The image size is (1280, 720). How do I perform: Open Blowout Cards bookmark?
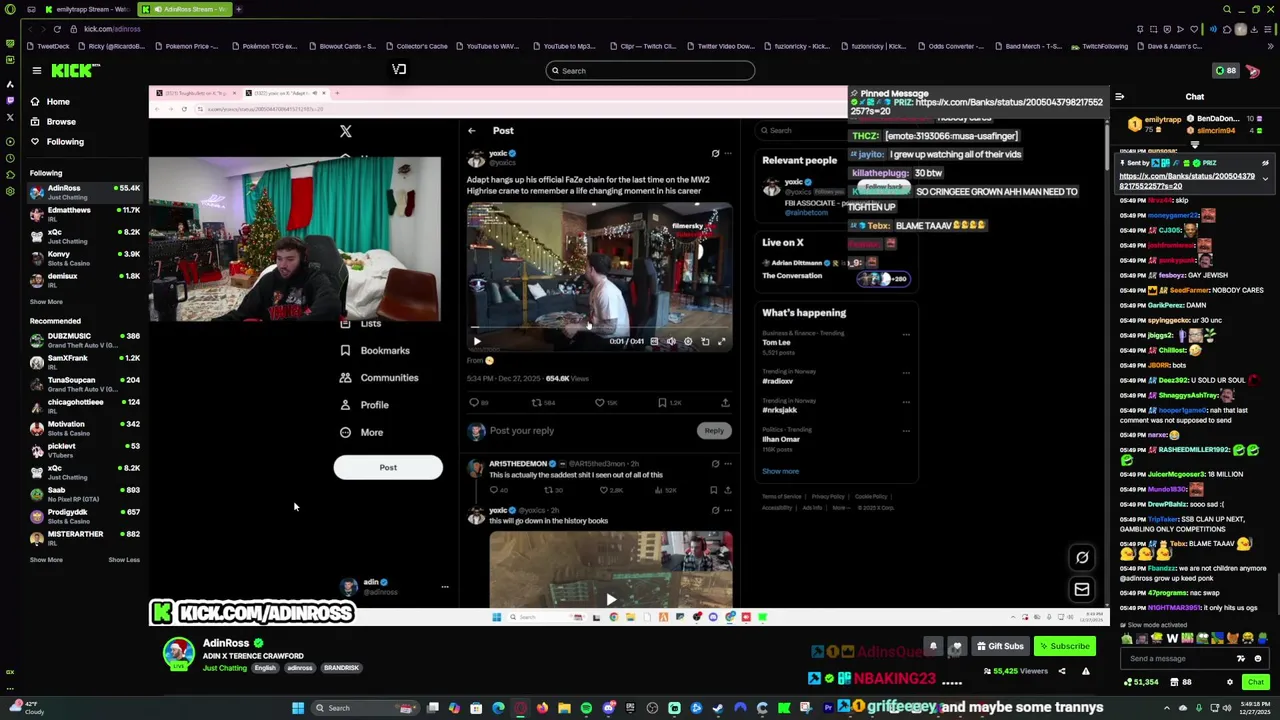(x=343, y=46)
